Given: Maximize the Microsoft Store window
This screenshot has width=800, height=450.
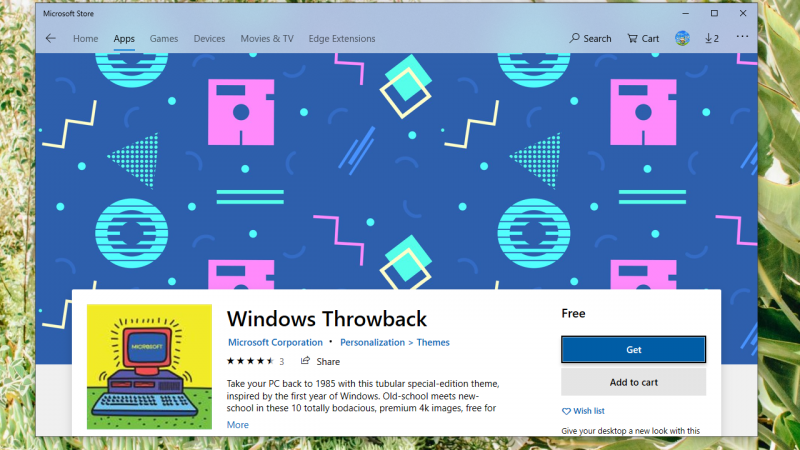Looking at the screenshot, I should point(714,14).
